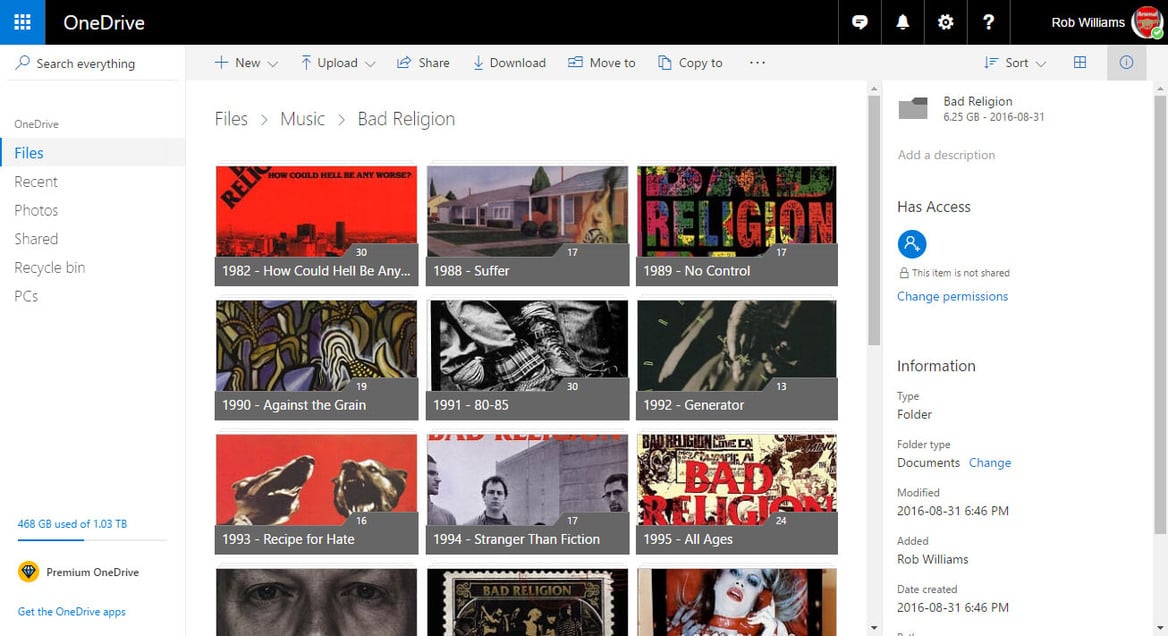
Task: Select Files in the sidebar
Action: pyautogui.click(x=92, y=152)
